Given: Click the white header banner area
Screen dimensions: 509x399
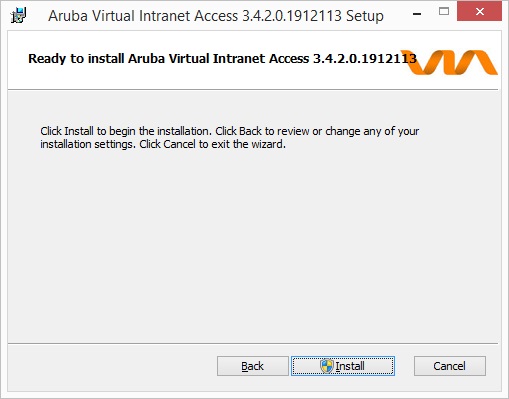Looking at the screenshot, I should (x=253, y=60).
